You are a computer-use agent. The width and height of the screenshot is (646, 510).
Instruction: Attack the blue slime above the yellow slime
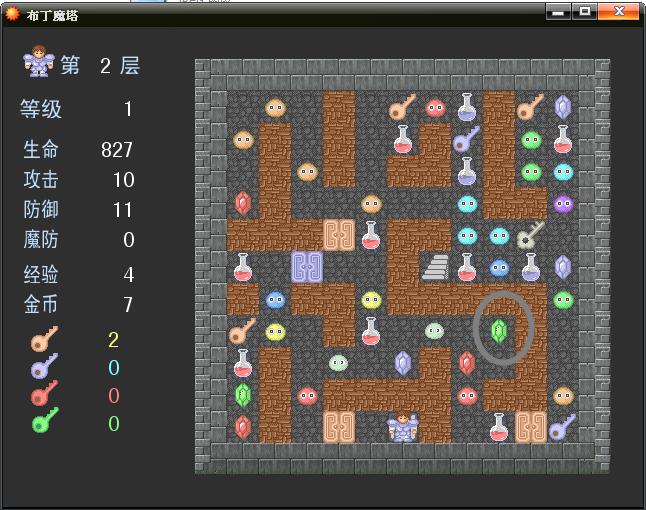pyautogui.click(x=275, y=300)
